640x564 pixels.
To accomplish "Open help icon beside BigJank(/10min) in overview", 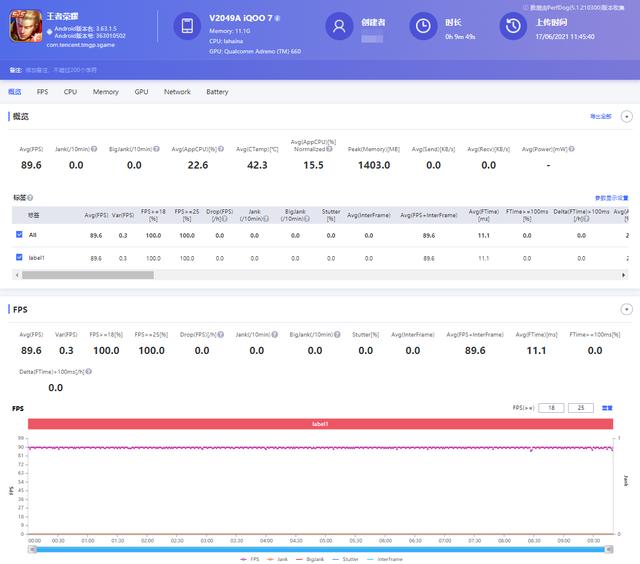I will pos(156,149).
